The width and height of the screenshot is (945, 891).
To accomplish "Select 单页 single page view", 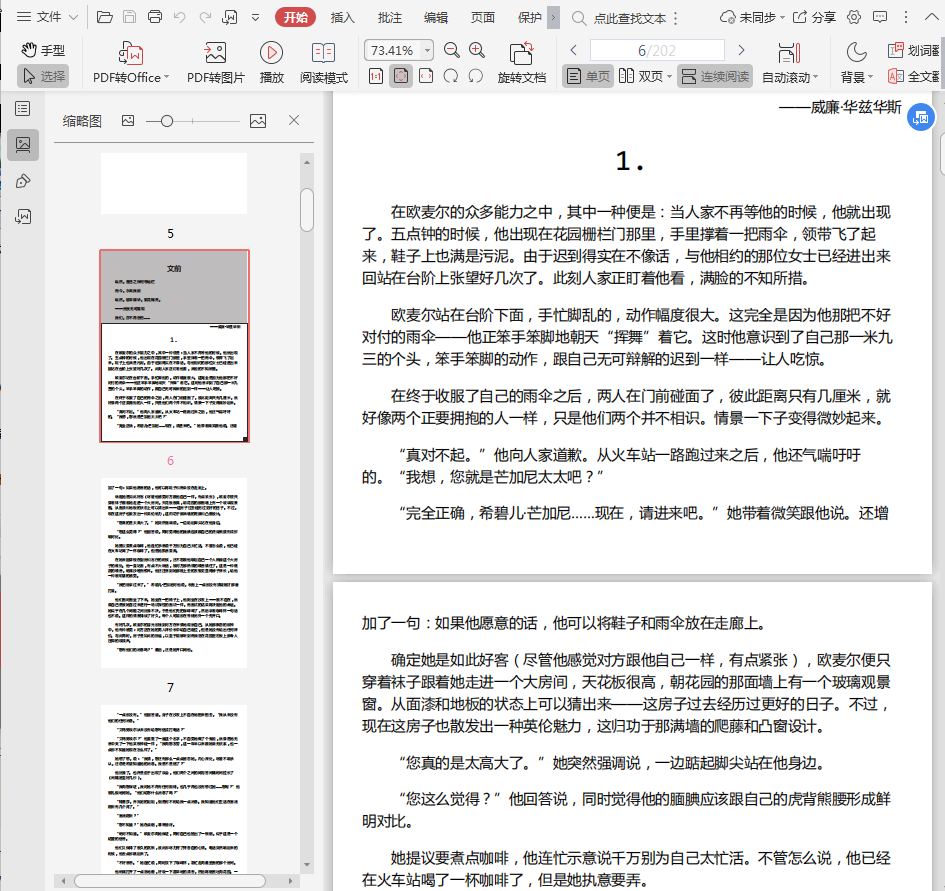I will (x=588, y=76).
